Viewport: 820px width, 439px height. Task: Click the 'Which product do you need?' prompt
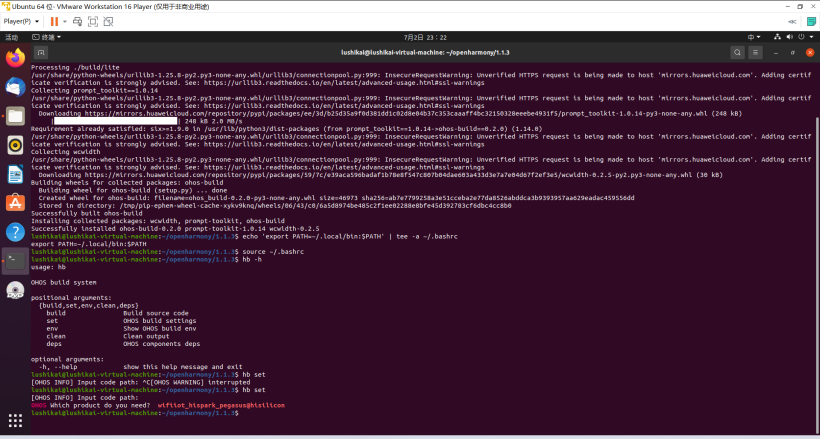coord(100,406)
